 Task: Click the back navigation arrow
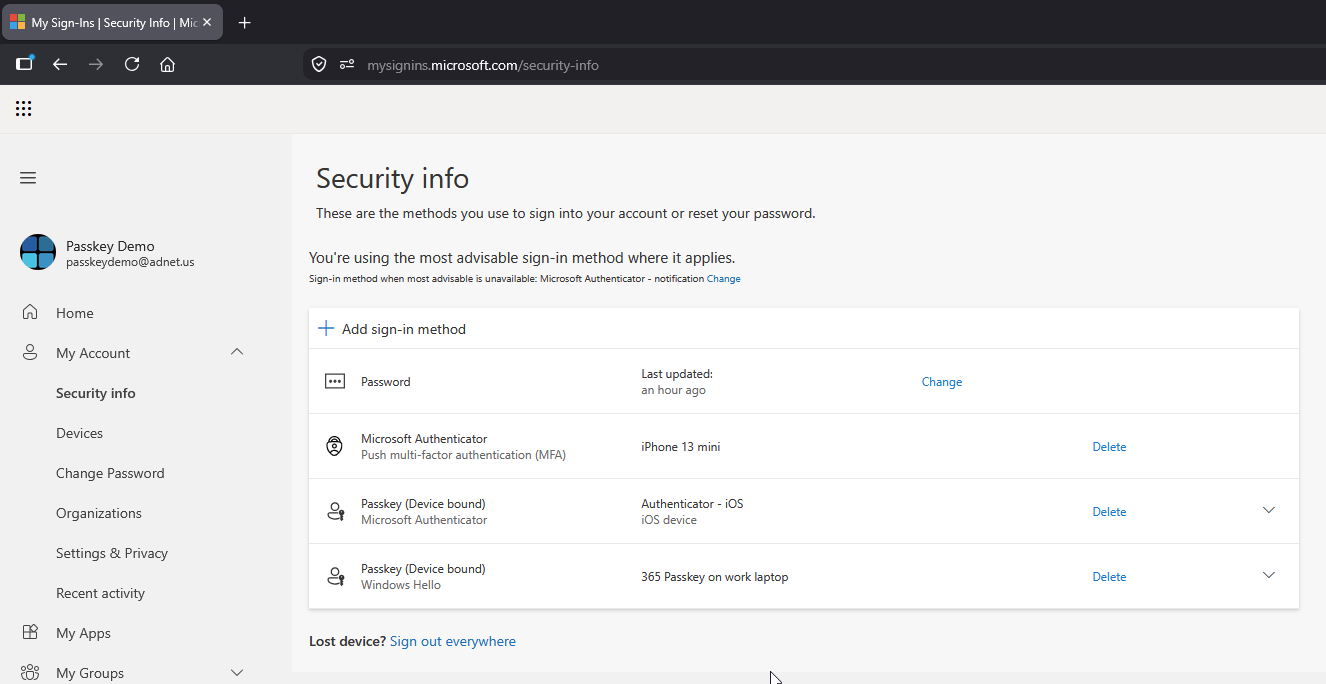[60, 64]
